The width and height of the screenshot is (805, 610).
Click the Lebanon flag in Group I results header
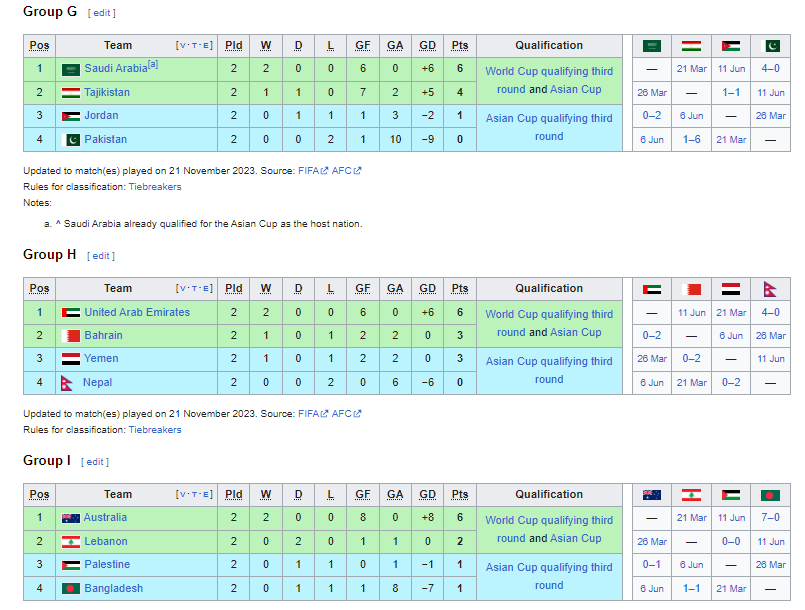coord(691,495)
